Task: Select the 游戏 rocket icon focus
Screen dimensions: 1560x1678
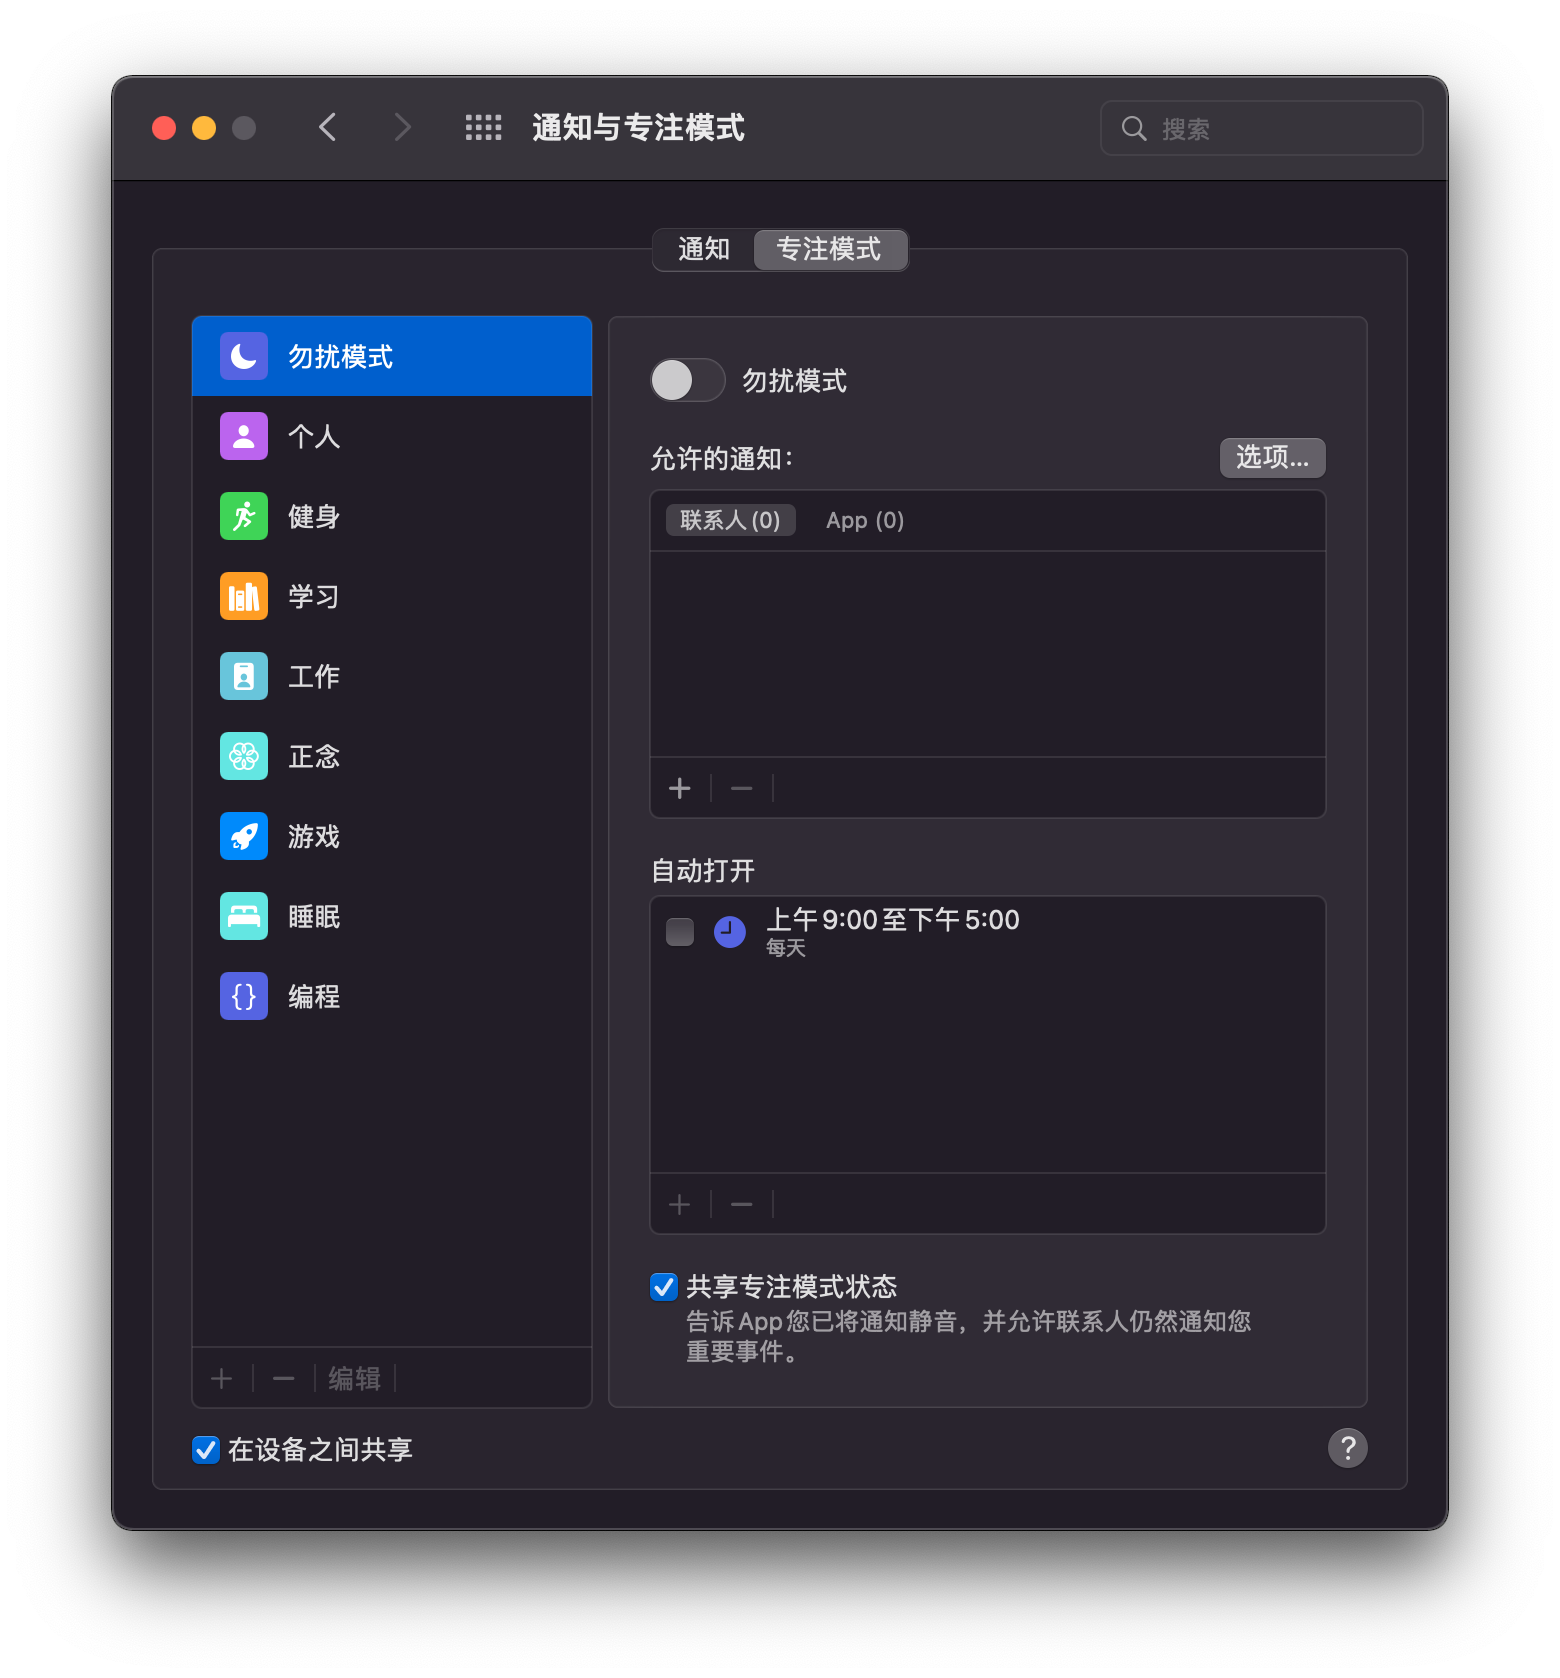Action: pos(244,836)
